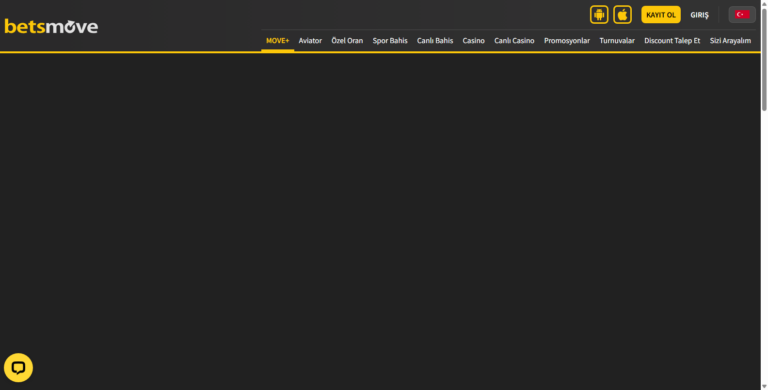This screenshot has height=390, width=768.
Task: Open the Canlı Casino menu item
Action: 514,41
